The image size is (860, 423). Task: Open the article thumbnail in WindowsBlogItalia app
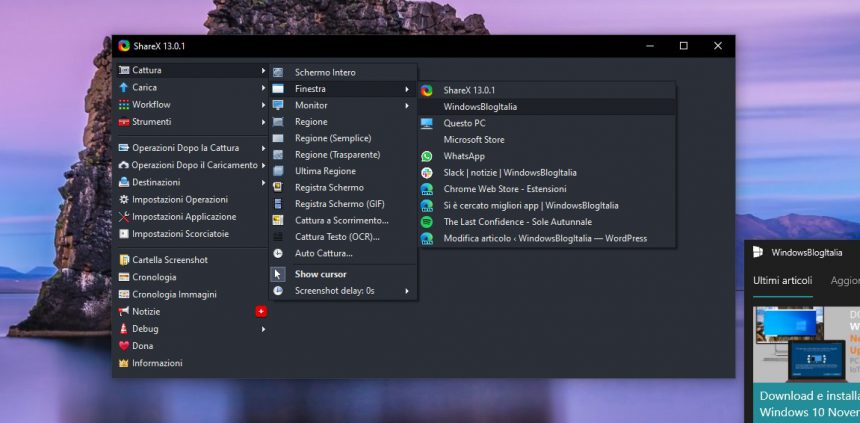click(806, 344)
